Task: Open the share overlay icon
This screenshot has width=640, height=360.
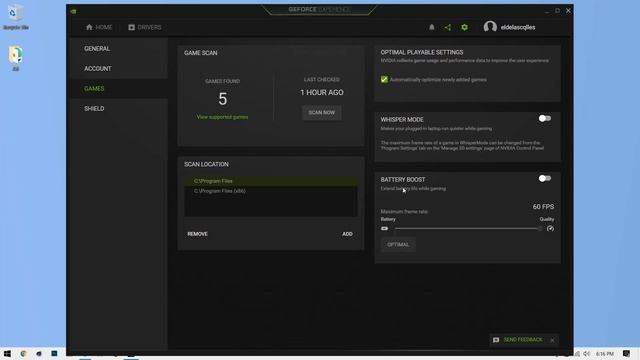Action: pos(448,27)
